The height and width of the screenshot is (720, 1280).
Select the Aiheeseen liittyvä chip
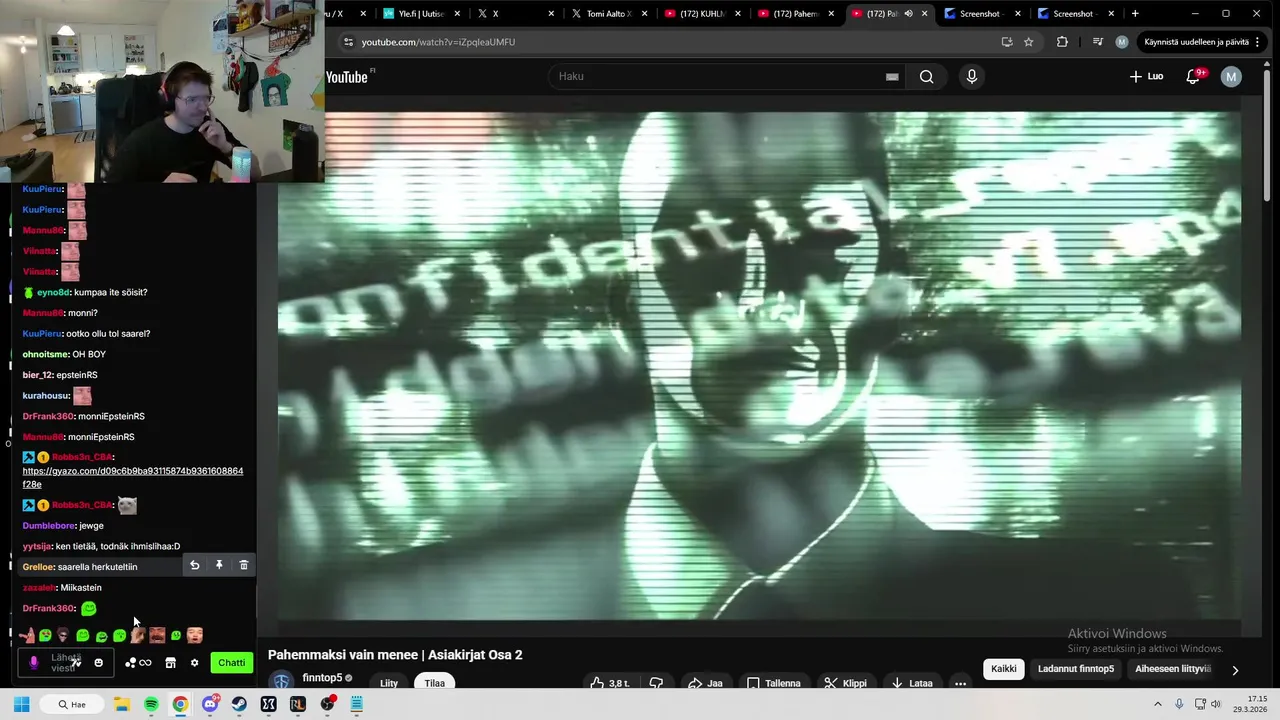point(1173,669)
